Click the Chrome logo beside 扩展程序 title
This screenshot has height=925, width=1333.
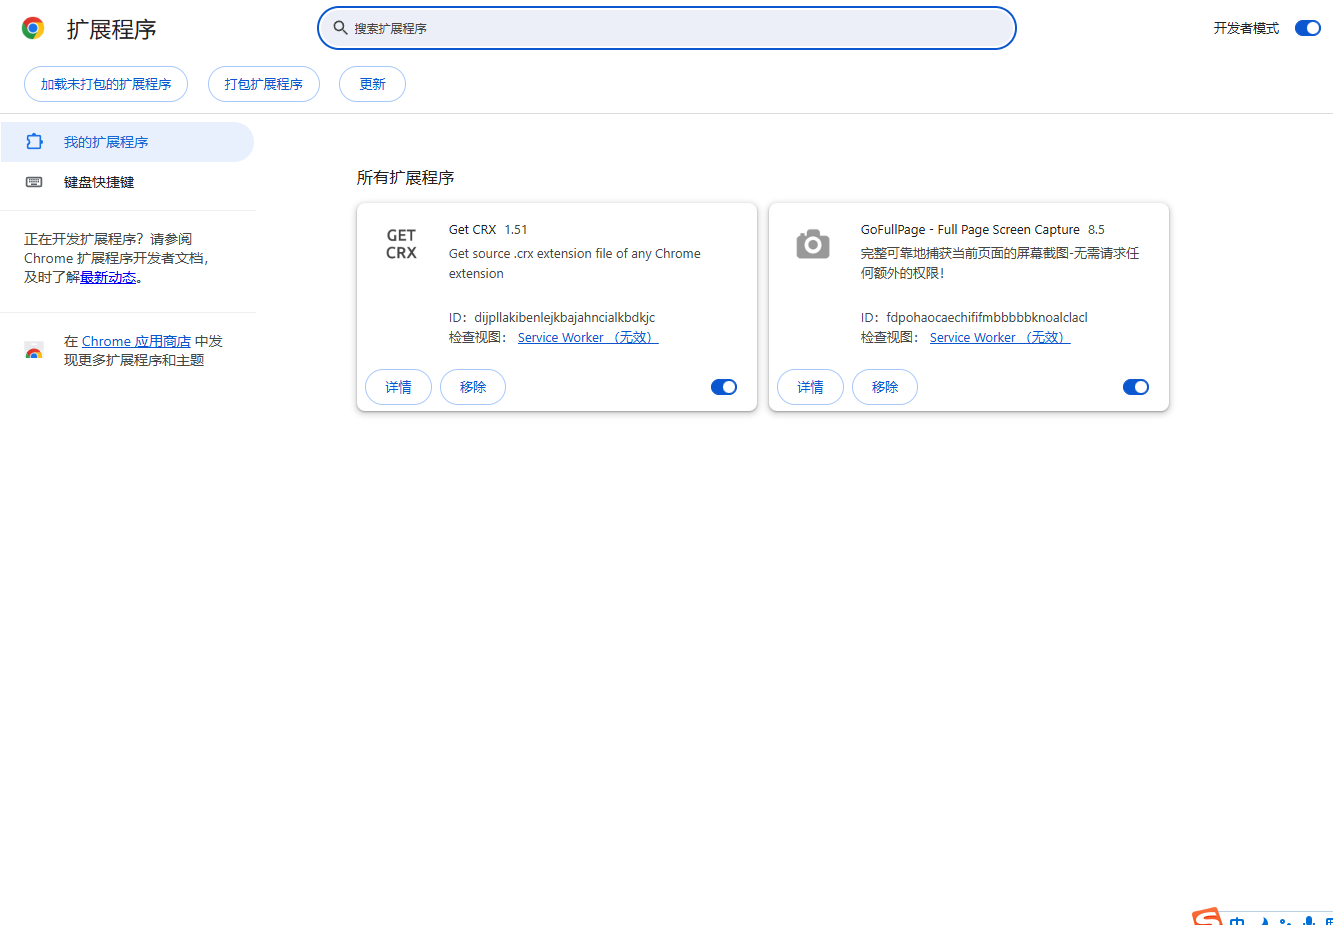click(x=33, y=29)
